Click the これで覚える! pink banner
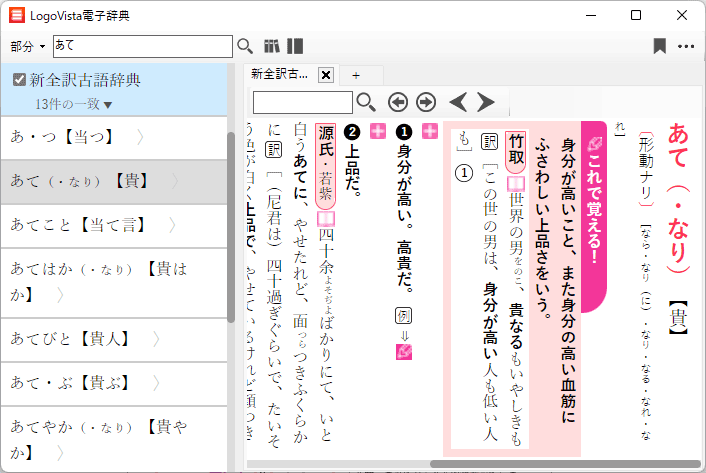706x473 pixels. tap(594, 216)
